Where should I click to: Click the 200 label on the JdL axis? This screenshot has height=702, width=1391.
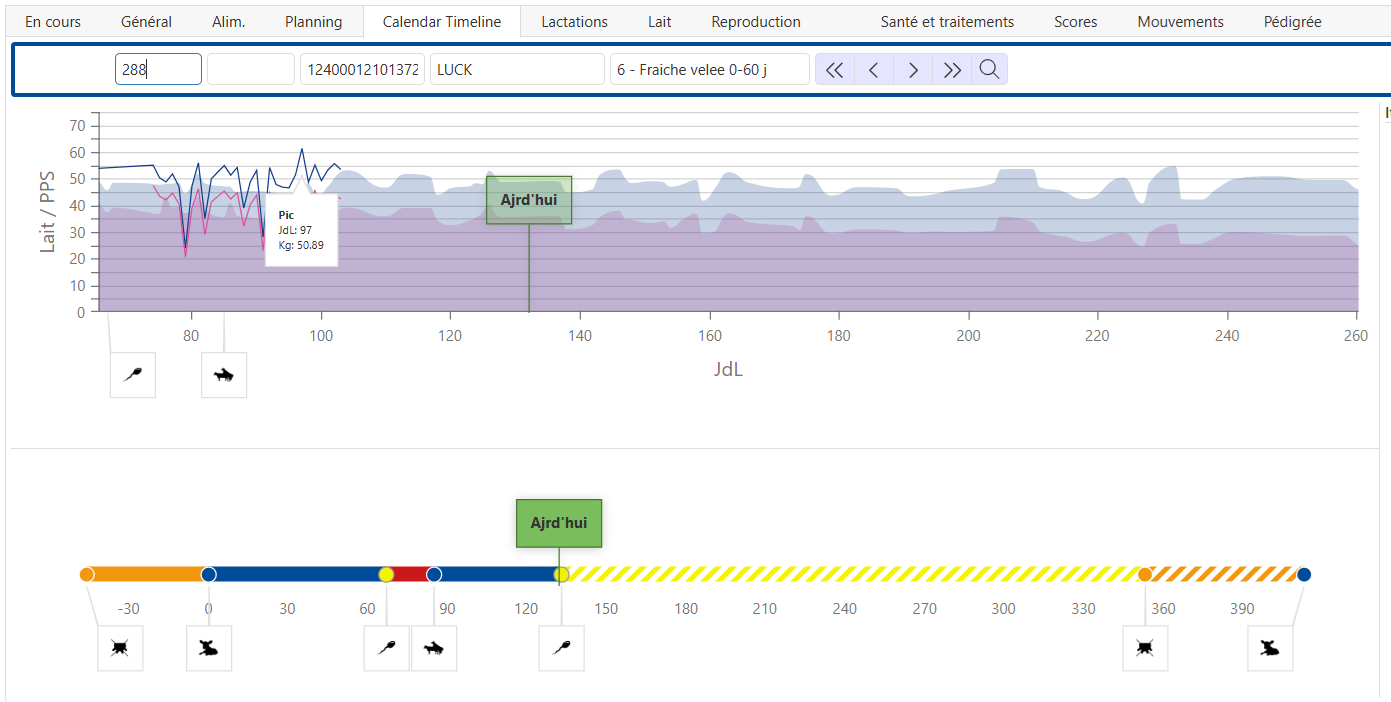[968, 336]
